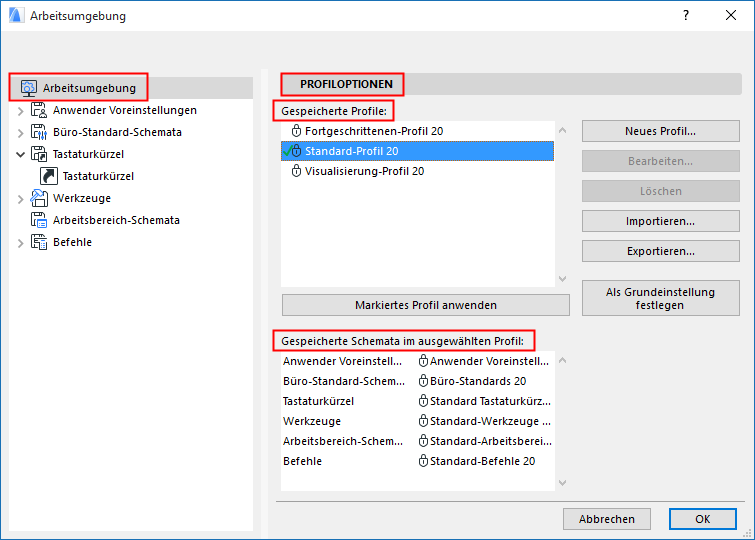The image size is (755, 540).
Task: Click the Arbeitsbereich-Schemata tree icon
Action: 39,220
